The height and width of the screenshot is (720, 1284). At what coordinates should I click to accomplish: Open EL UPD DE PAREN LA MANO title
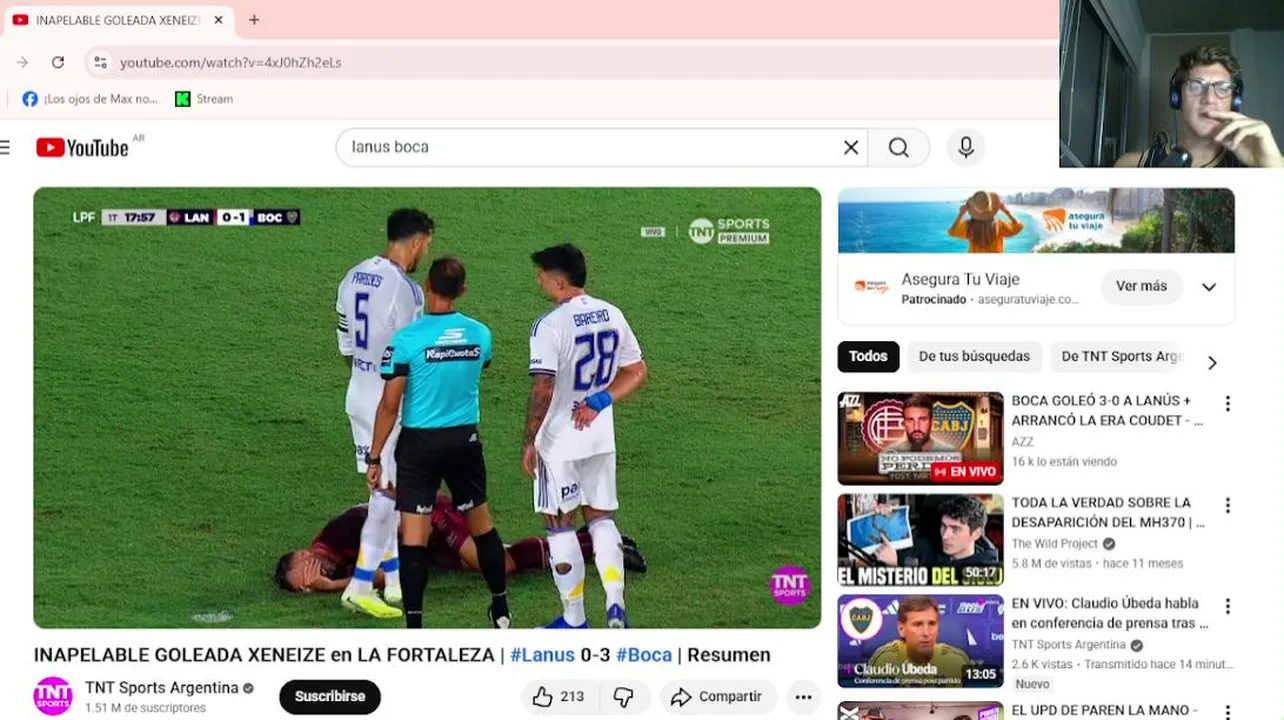(1105, 711)
